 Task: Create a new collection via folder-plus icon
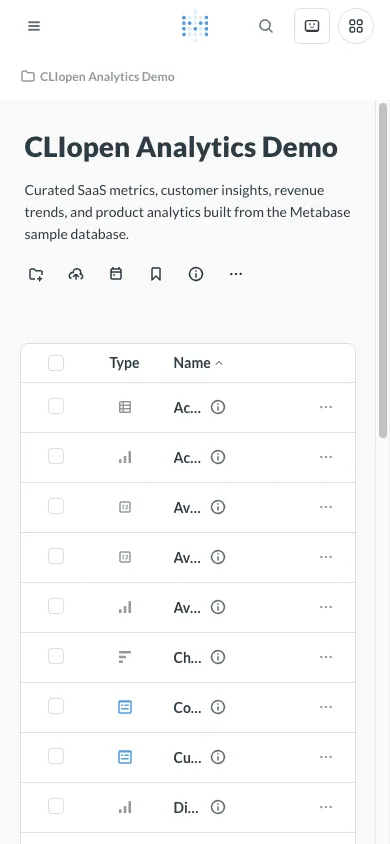pos(36,275)
